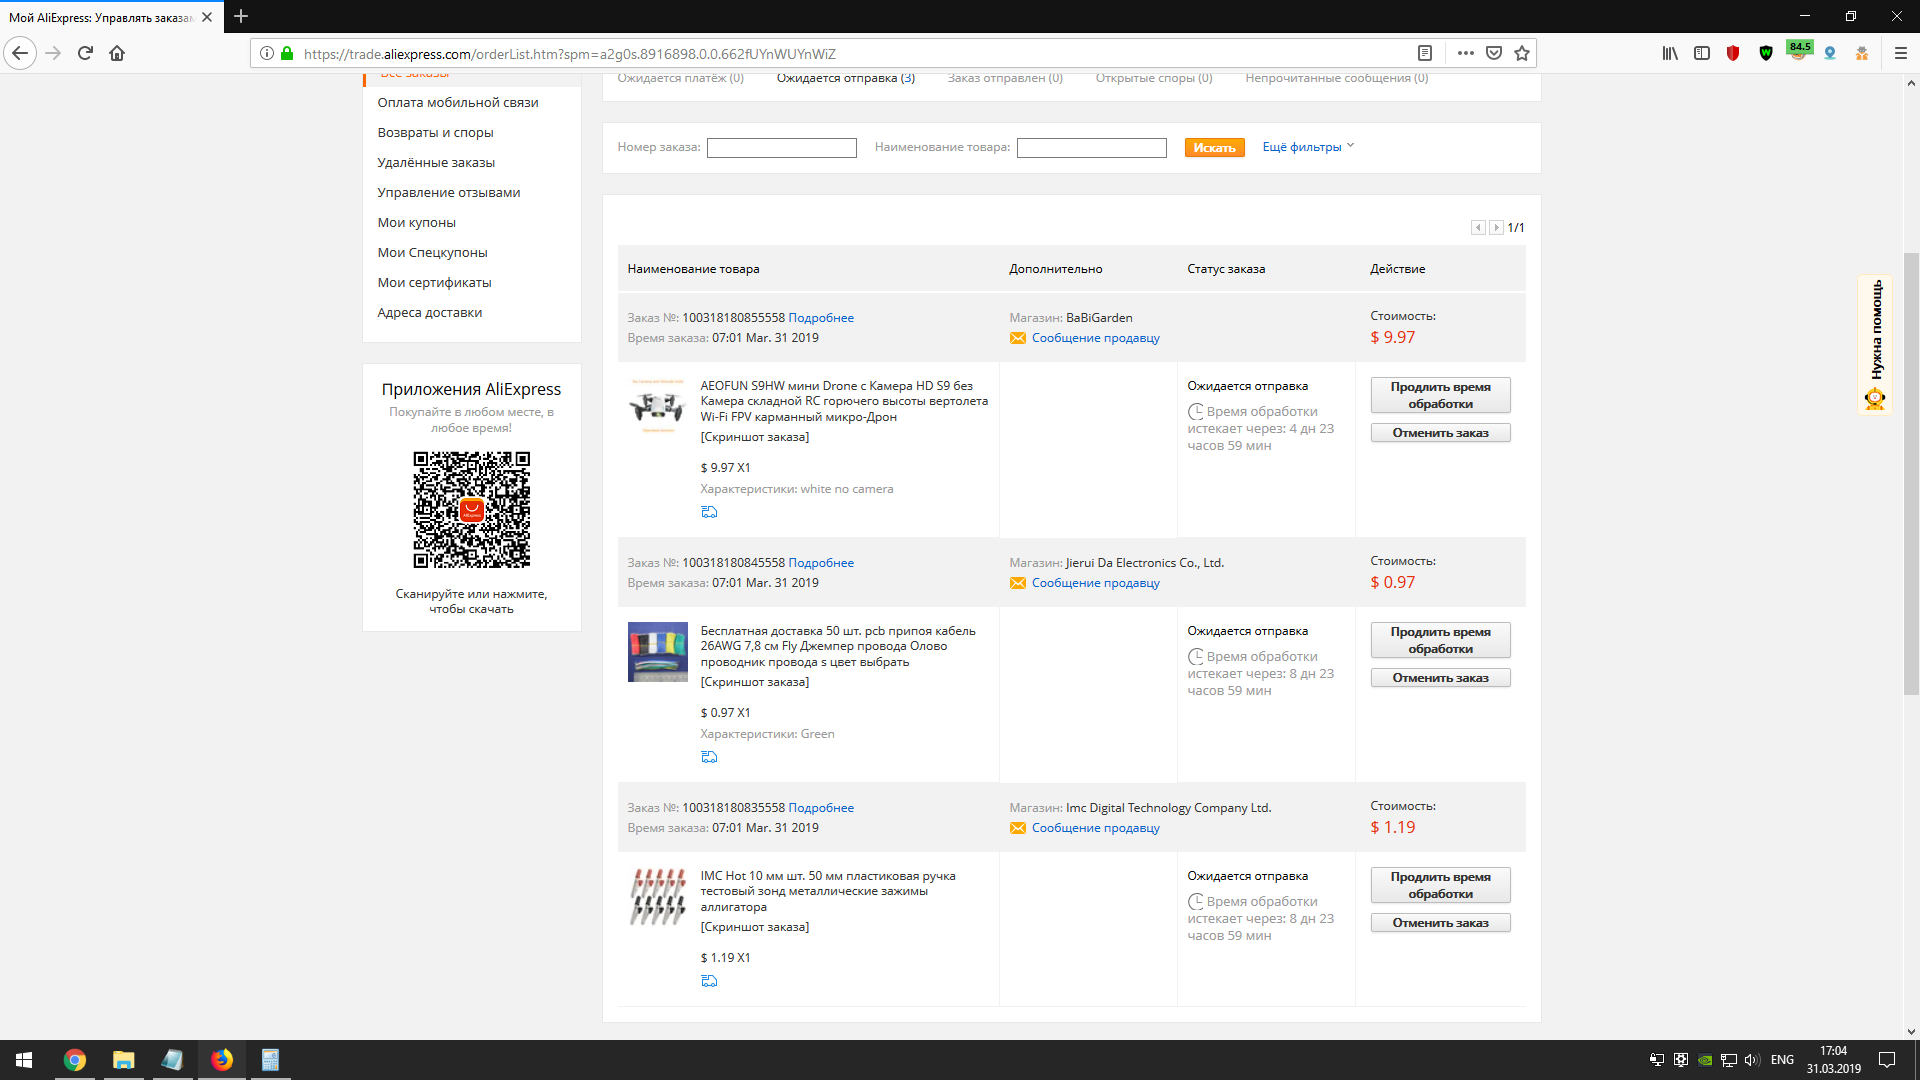The image size is (1920, 1080).
Task: Open the BaBiGarden store link
Action: [1099, 318]
